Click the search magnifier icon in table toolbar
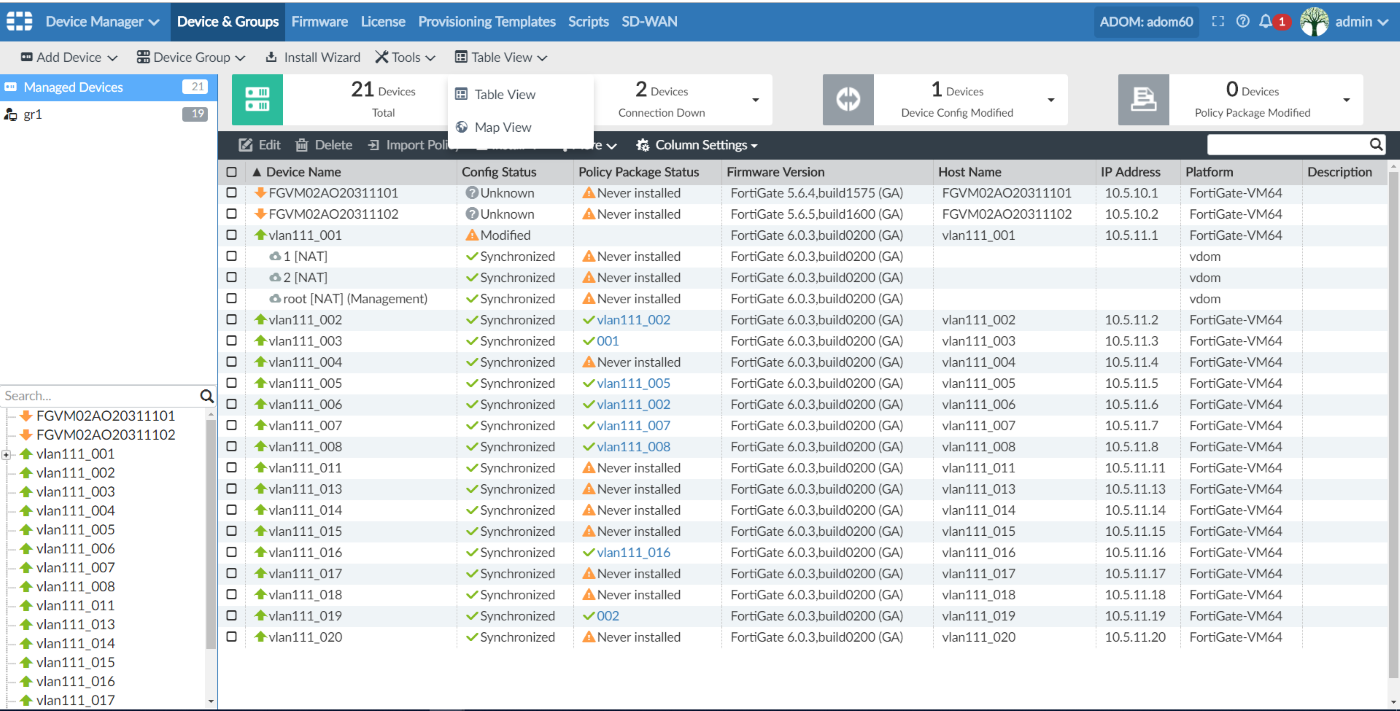 pyautogui.click(x=1376, y=145)
